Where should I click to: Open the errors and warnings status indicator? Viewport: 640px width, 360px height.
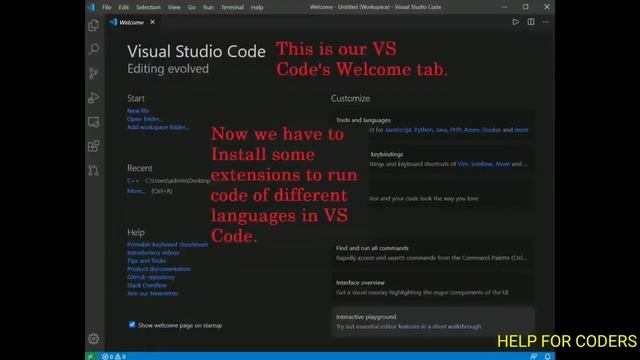click(x=114, y=356)
